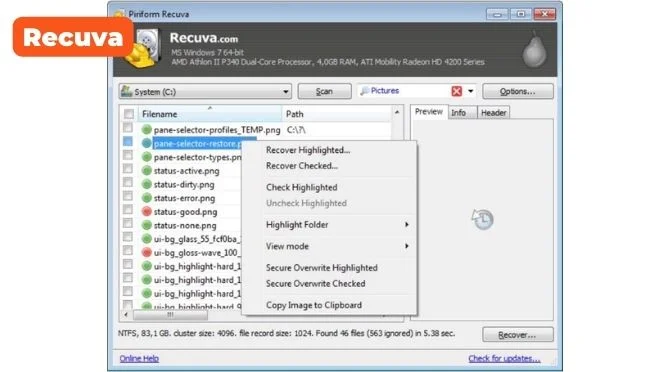Select the ui-bg_gloss-wave_100 filename
Screen dimensions: 670x372
pyautogui.click(x=197, y=253)
